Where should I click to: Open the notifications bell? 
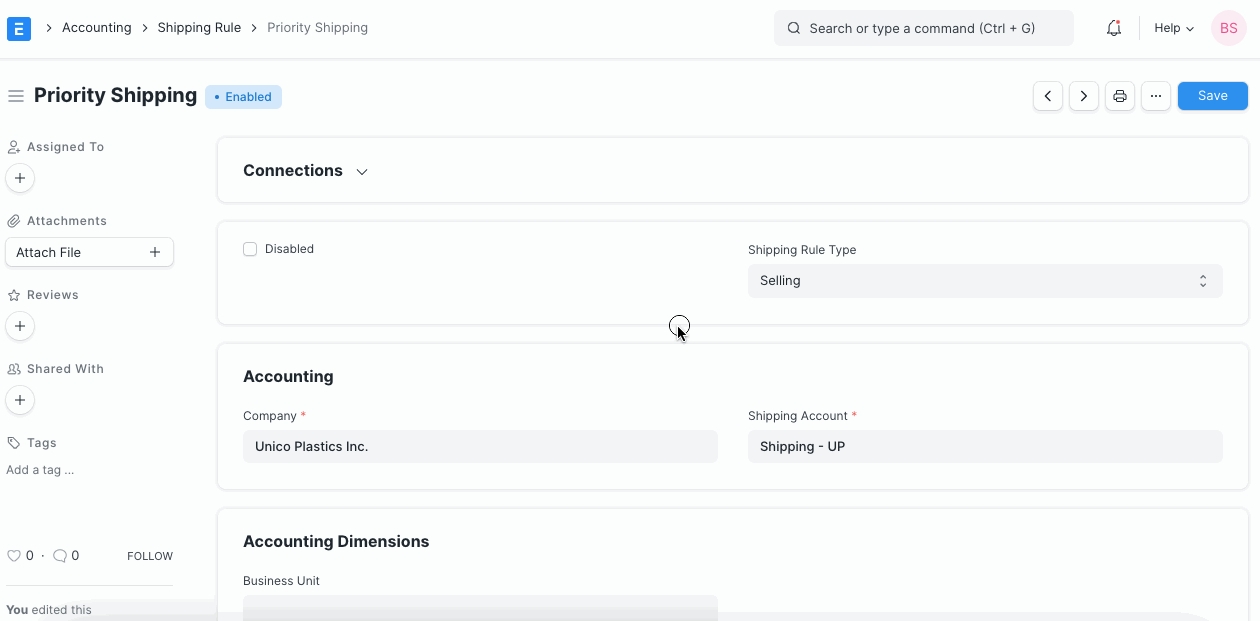point(1113,28)
